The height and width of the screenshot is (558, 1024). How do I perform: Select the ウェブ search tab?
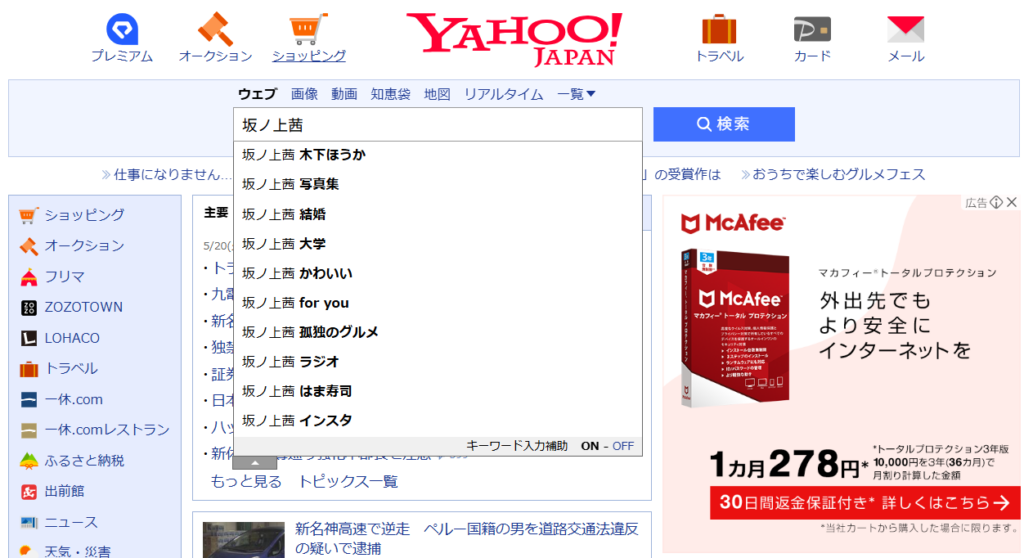pyautogui.click(x=257, y=94)
